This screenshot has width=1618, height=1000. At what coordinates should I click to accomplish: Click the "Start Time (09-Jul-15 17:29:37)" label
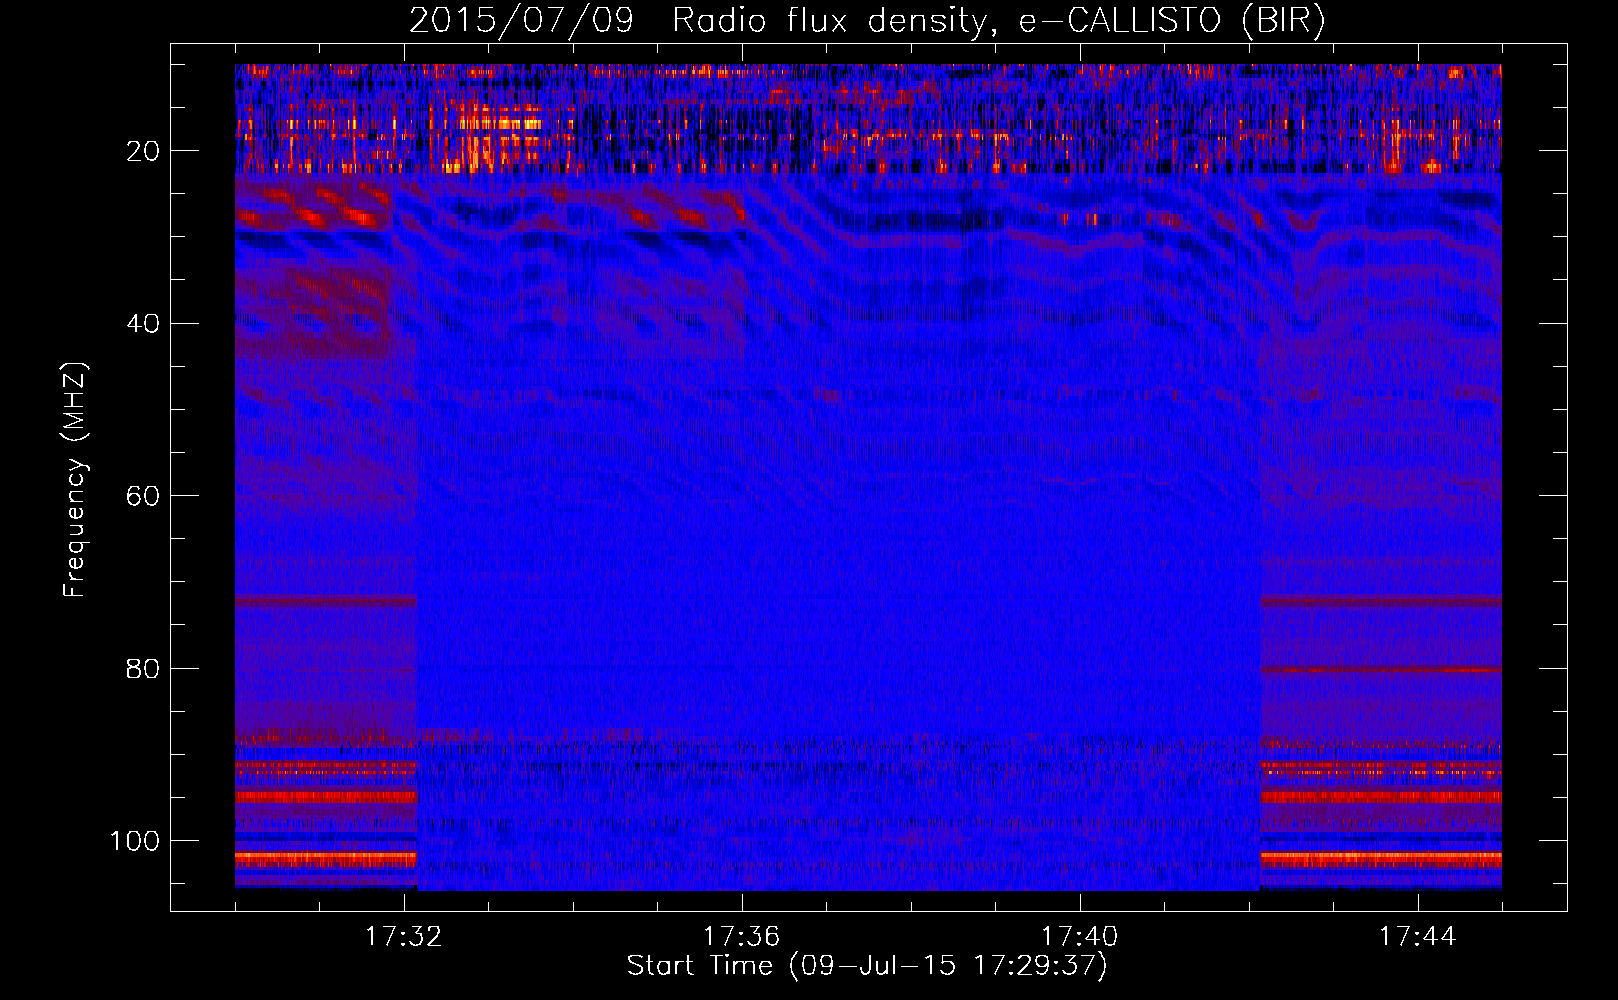pyautogui.click(x=867, y=966)
